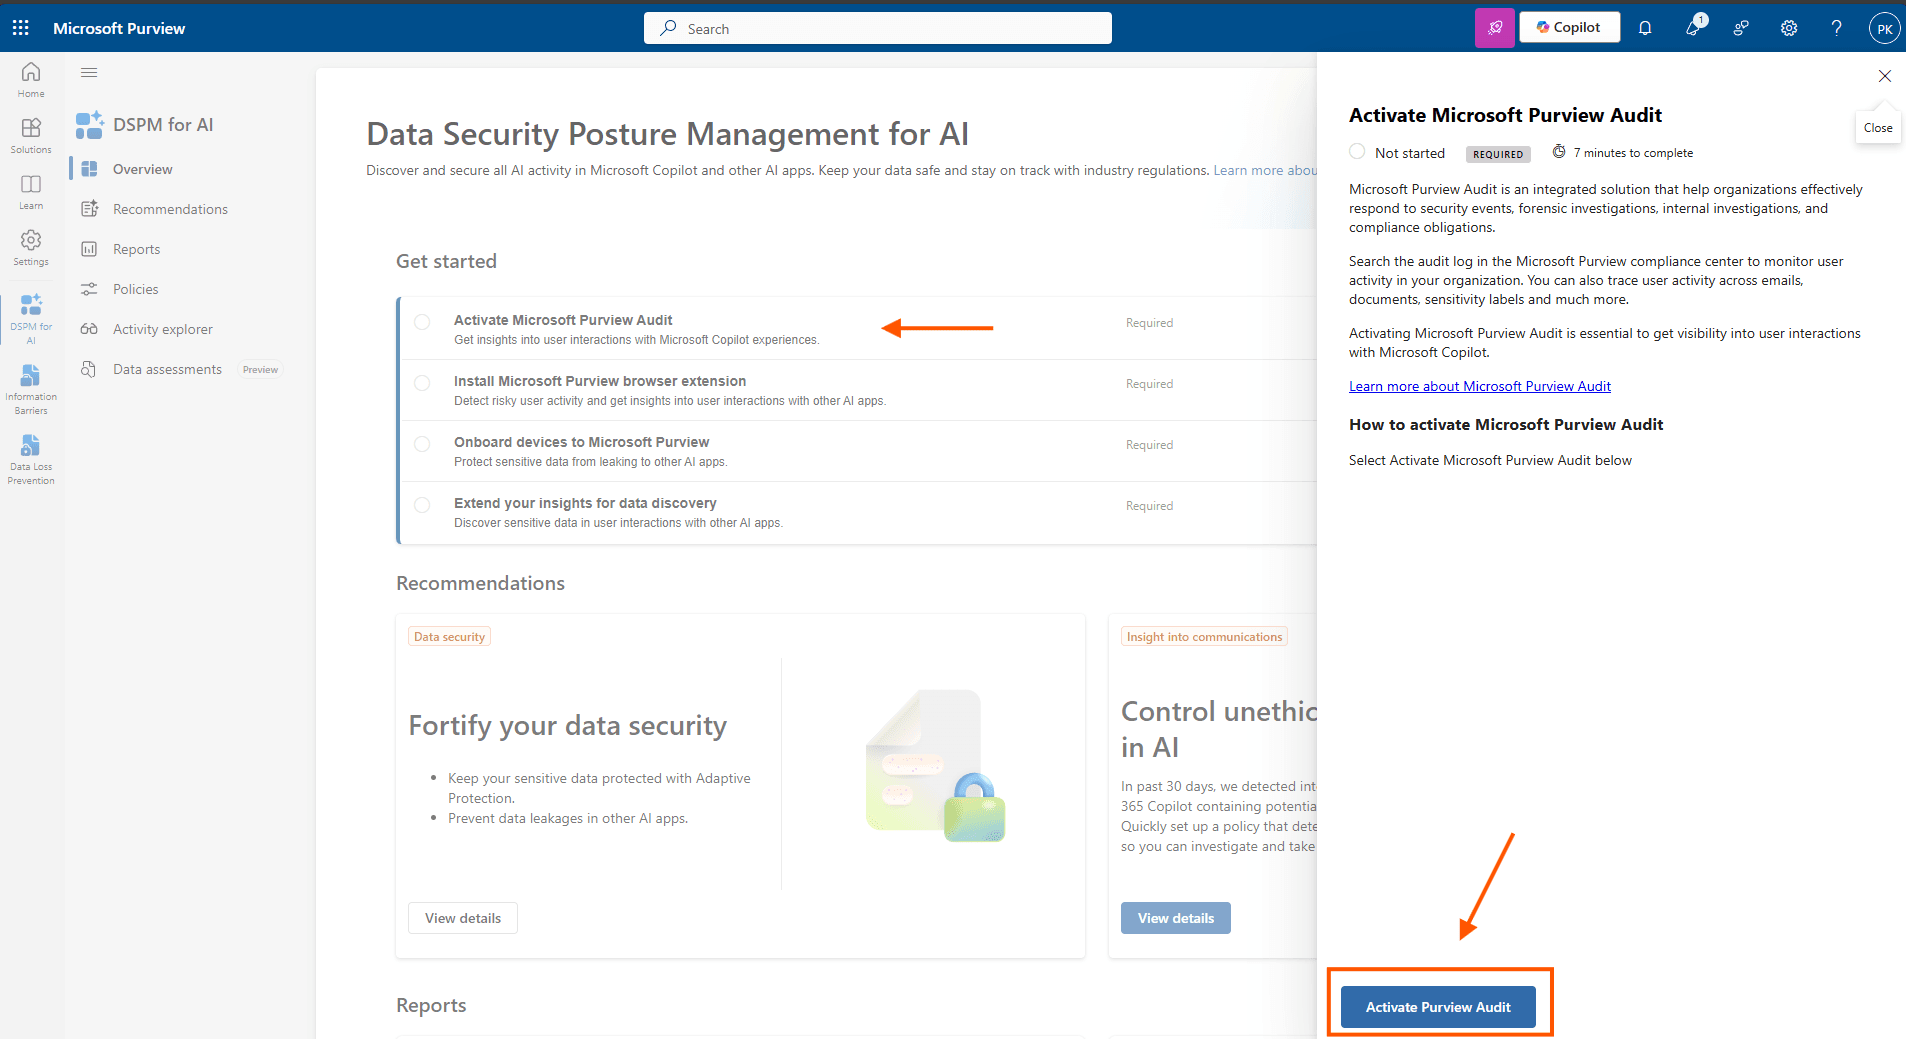This screenshot has width=1906, height=1039.
Task: Close the Activate Purview Audit panel
Action: [x=1884, y=76]
